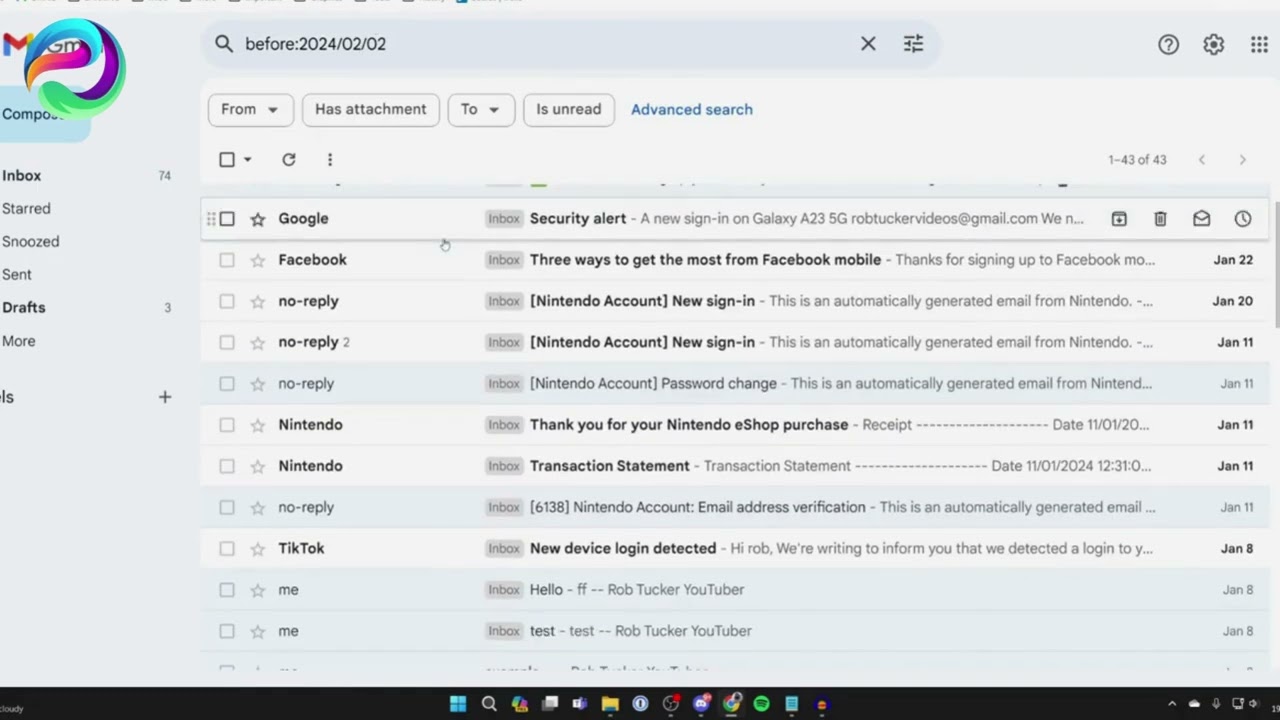Click the Compose button

coord(44,114)
